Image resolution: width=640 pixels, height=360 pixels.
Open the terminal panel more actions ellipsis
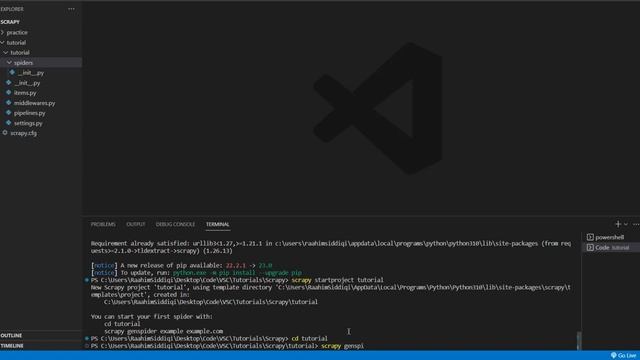tap(636, 224)
